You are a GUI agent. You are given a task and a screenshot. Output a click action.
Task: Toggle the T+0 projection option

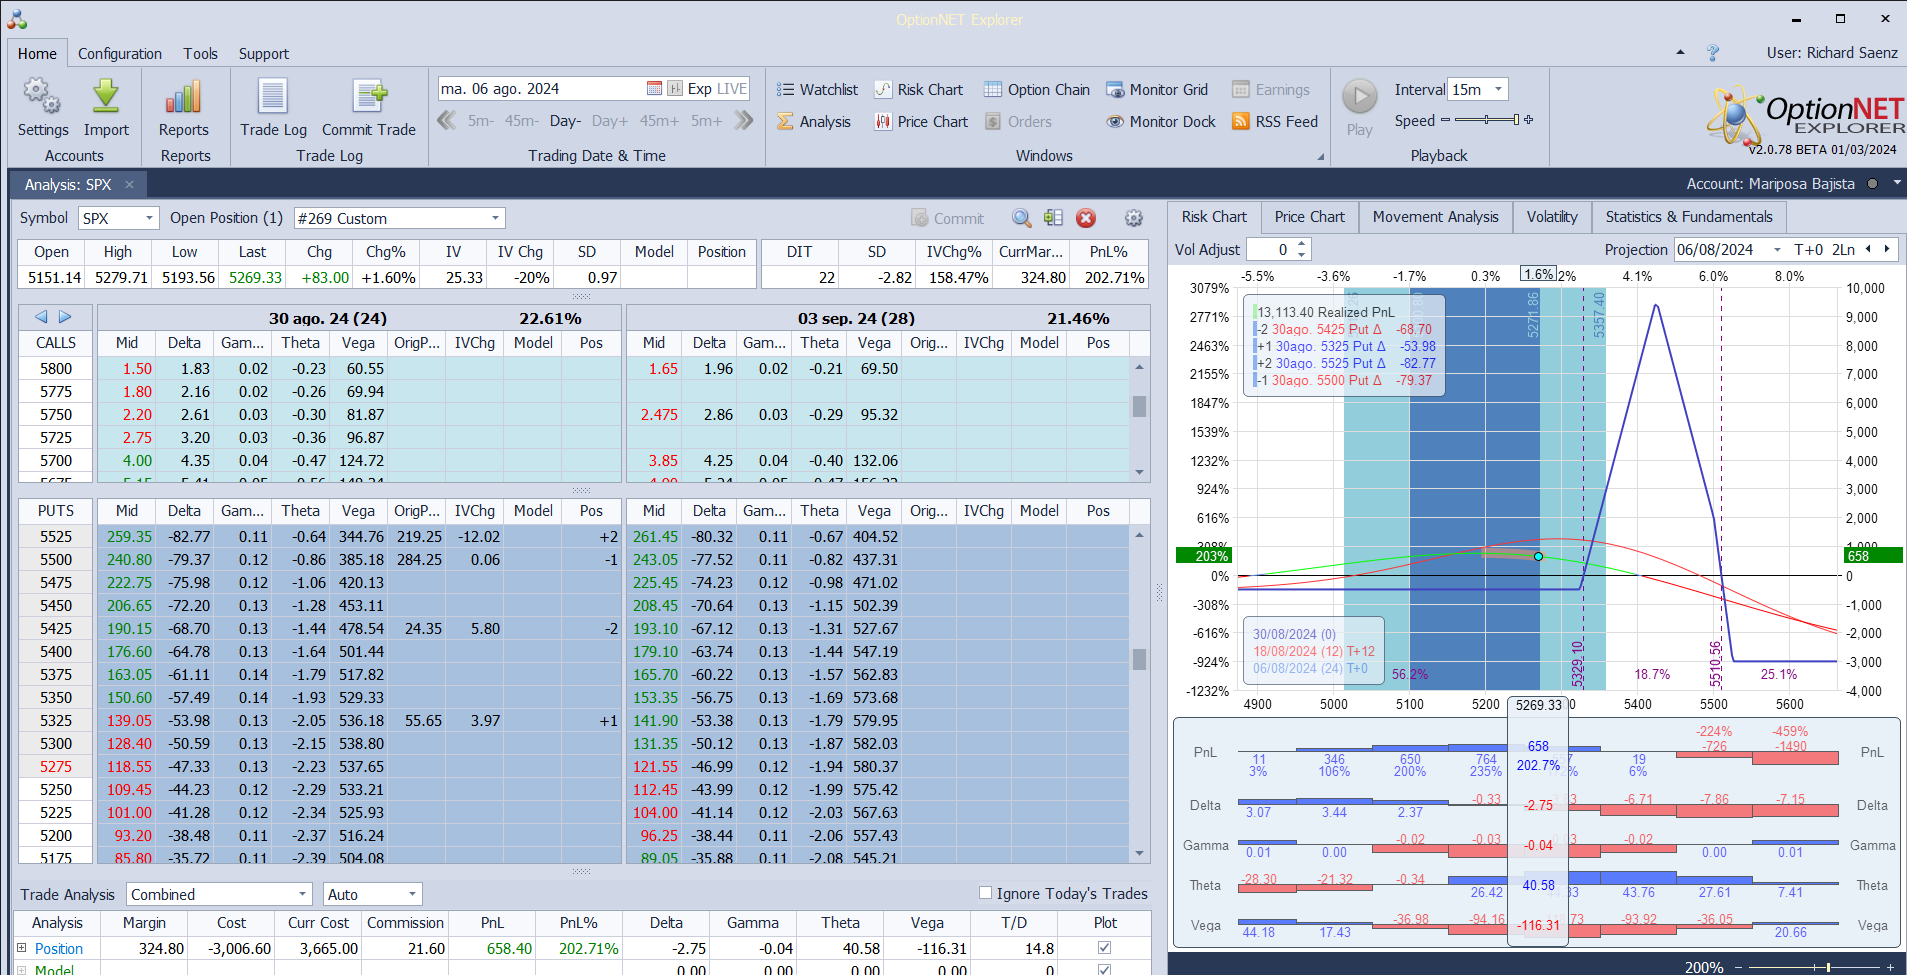1808,249
